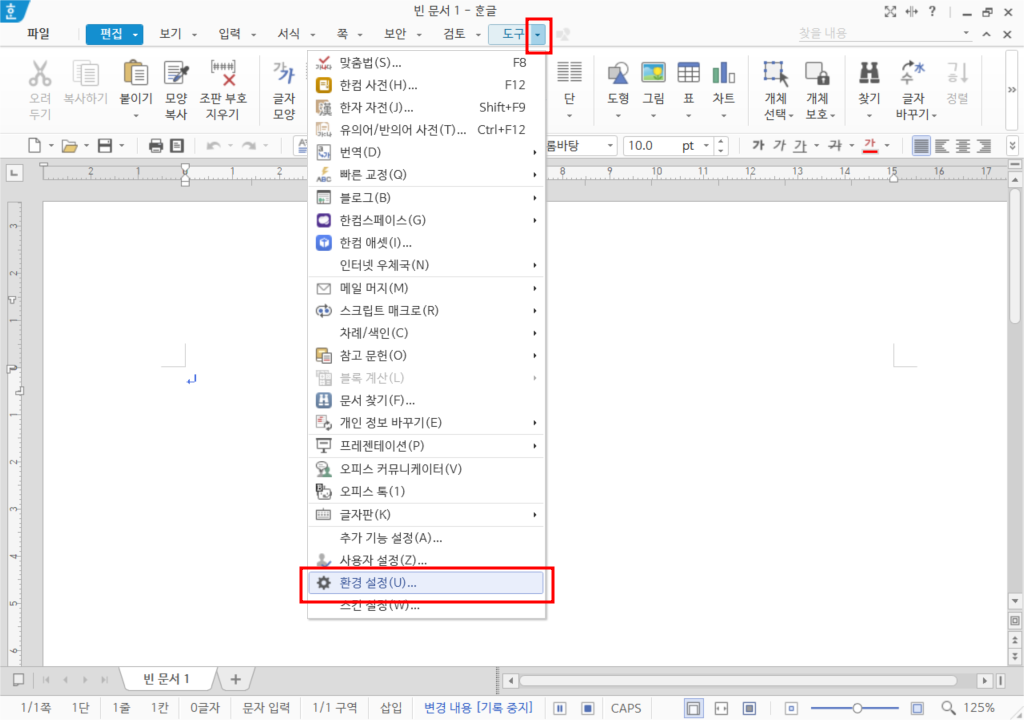Click Change Characters (글자 바꾸기) icon
Image resolution: width=1024 pixels, height=720 pixels.
tap(912, 73)
